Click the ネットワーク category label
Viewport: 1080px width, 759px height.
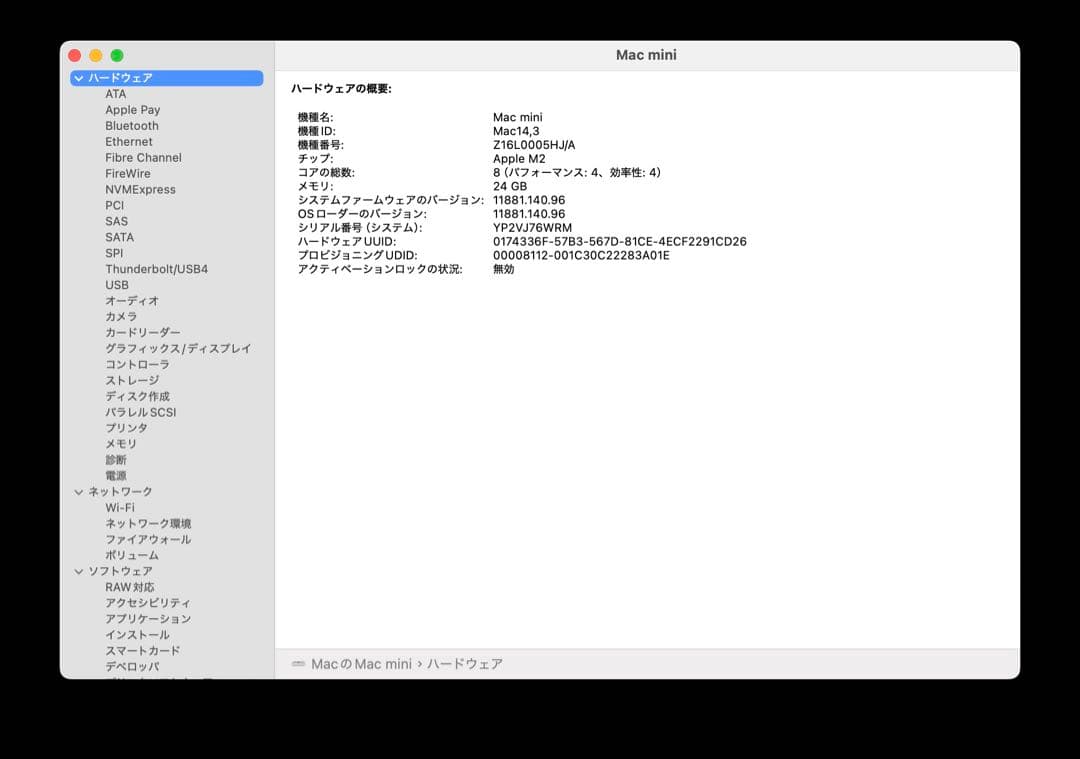pos(121,492)
